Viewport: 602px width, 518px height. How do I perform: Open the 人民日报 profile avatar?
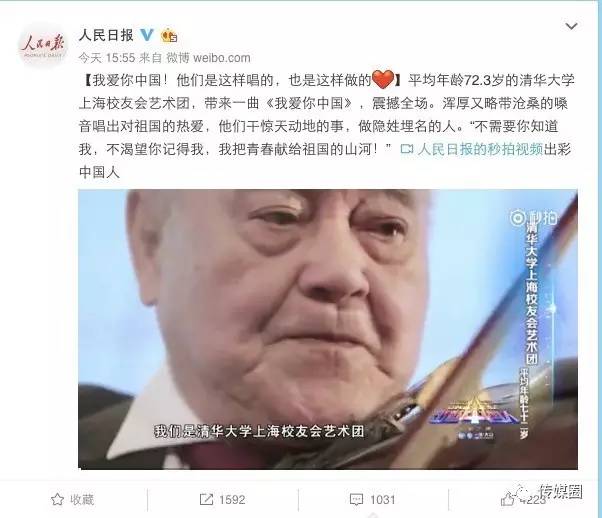click(x=43, y=47)
